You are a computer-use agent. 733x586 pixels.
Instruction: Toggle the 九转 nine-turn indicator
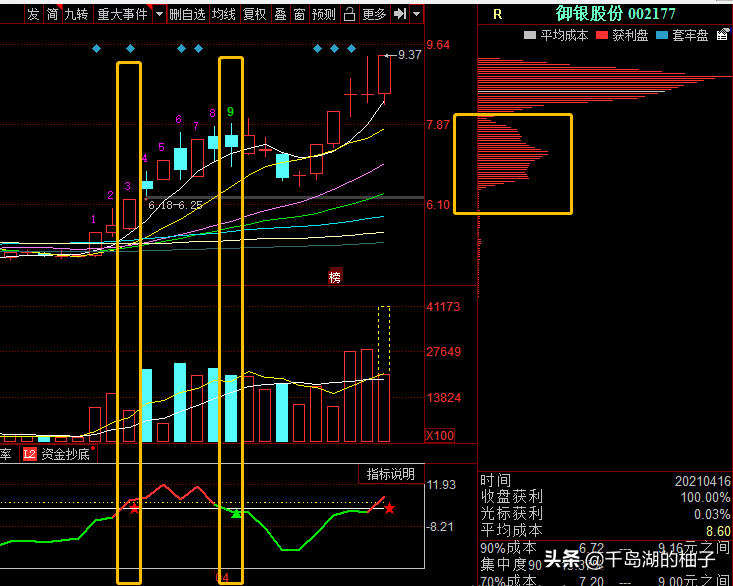[x=77, y=14]
